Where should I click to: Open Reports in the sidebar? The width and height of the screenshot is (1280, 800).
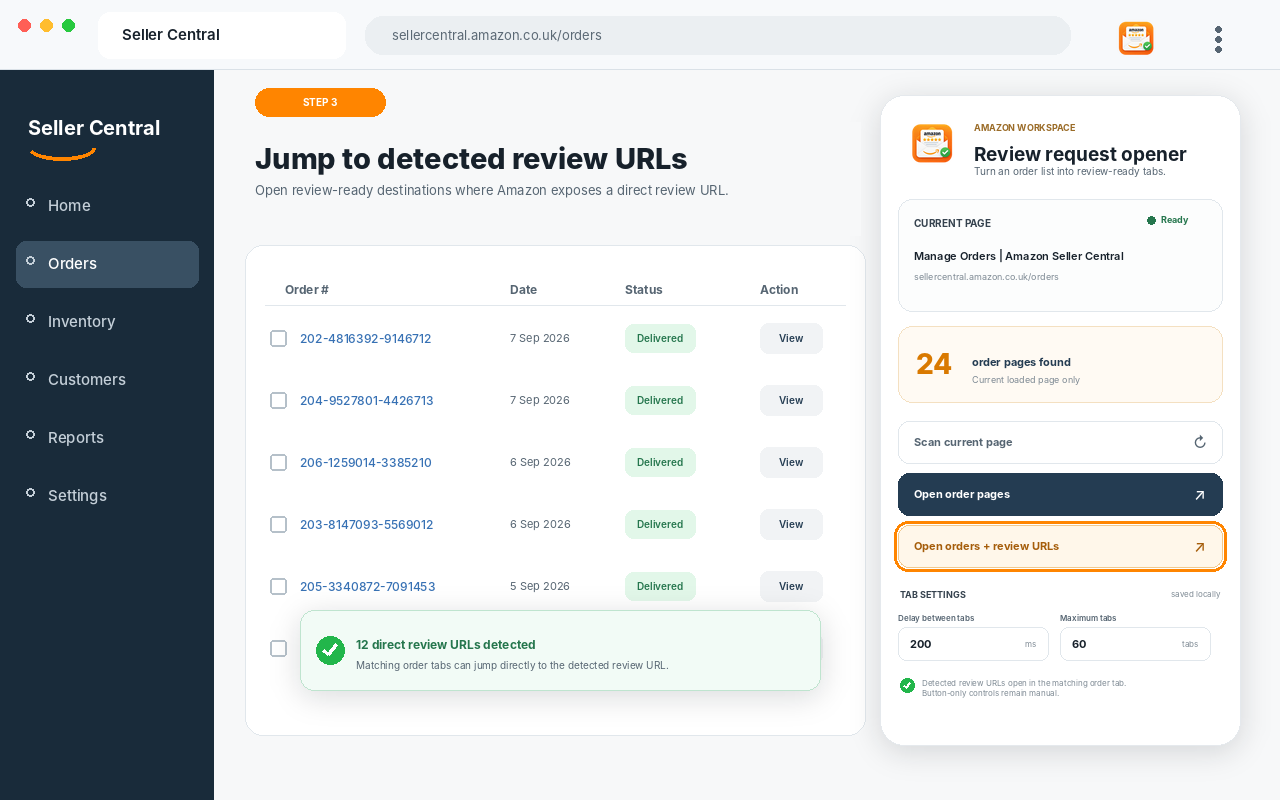[x=107, y=437]
